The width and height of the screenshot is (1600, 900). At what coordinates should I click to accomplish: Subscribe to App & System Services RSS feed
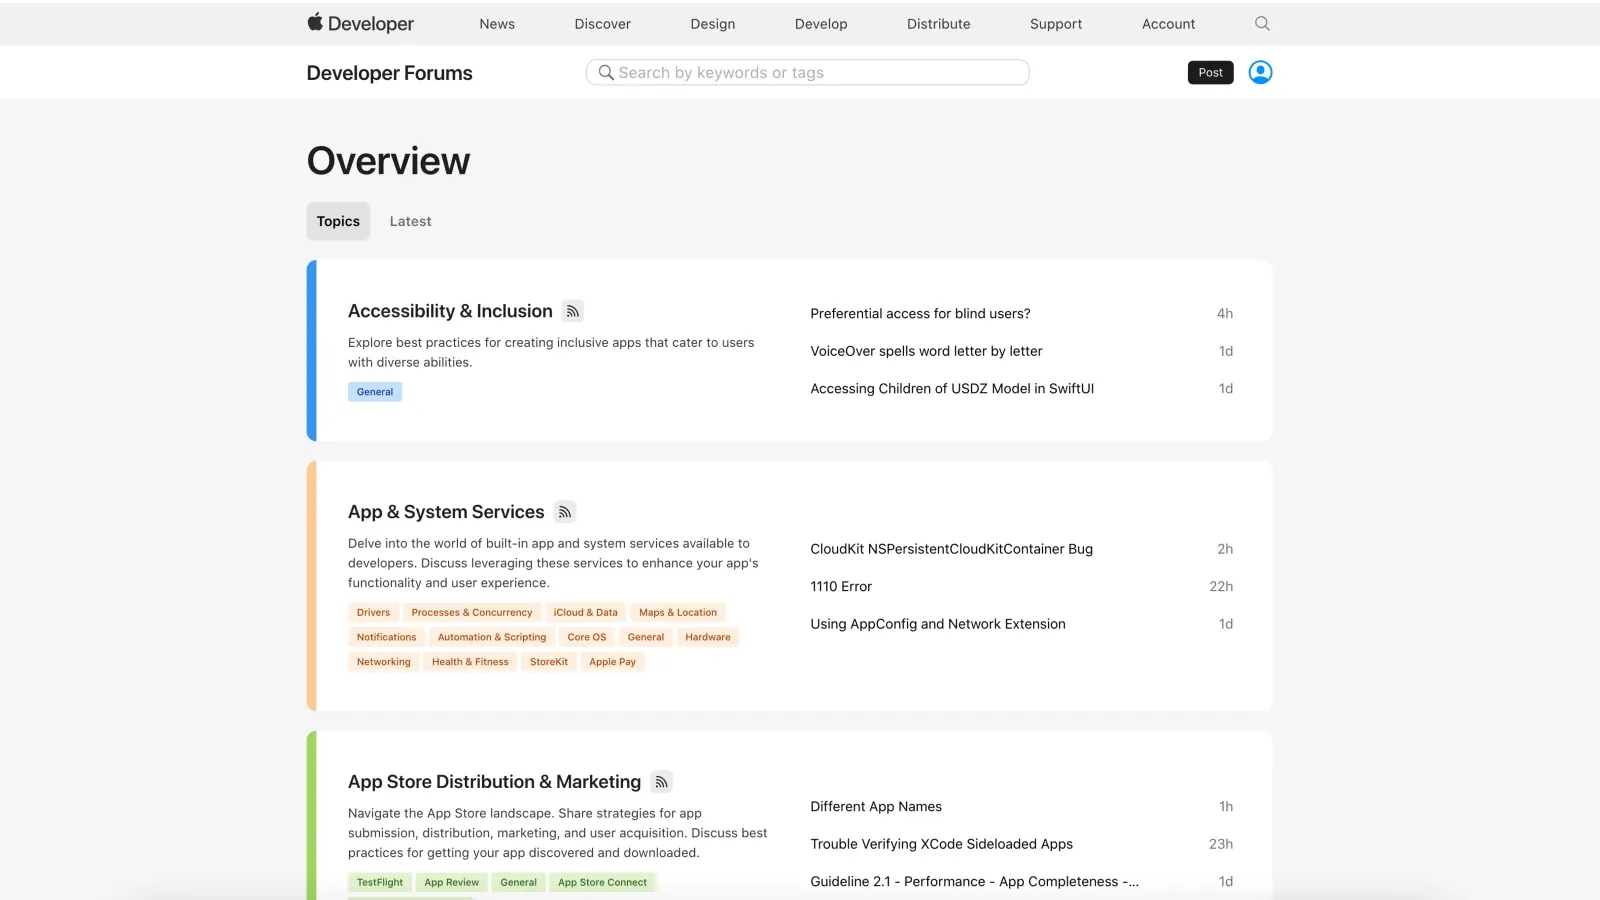[565, 512]
